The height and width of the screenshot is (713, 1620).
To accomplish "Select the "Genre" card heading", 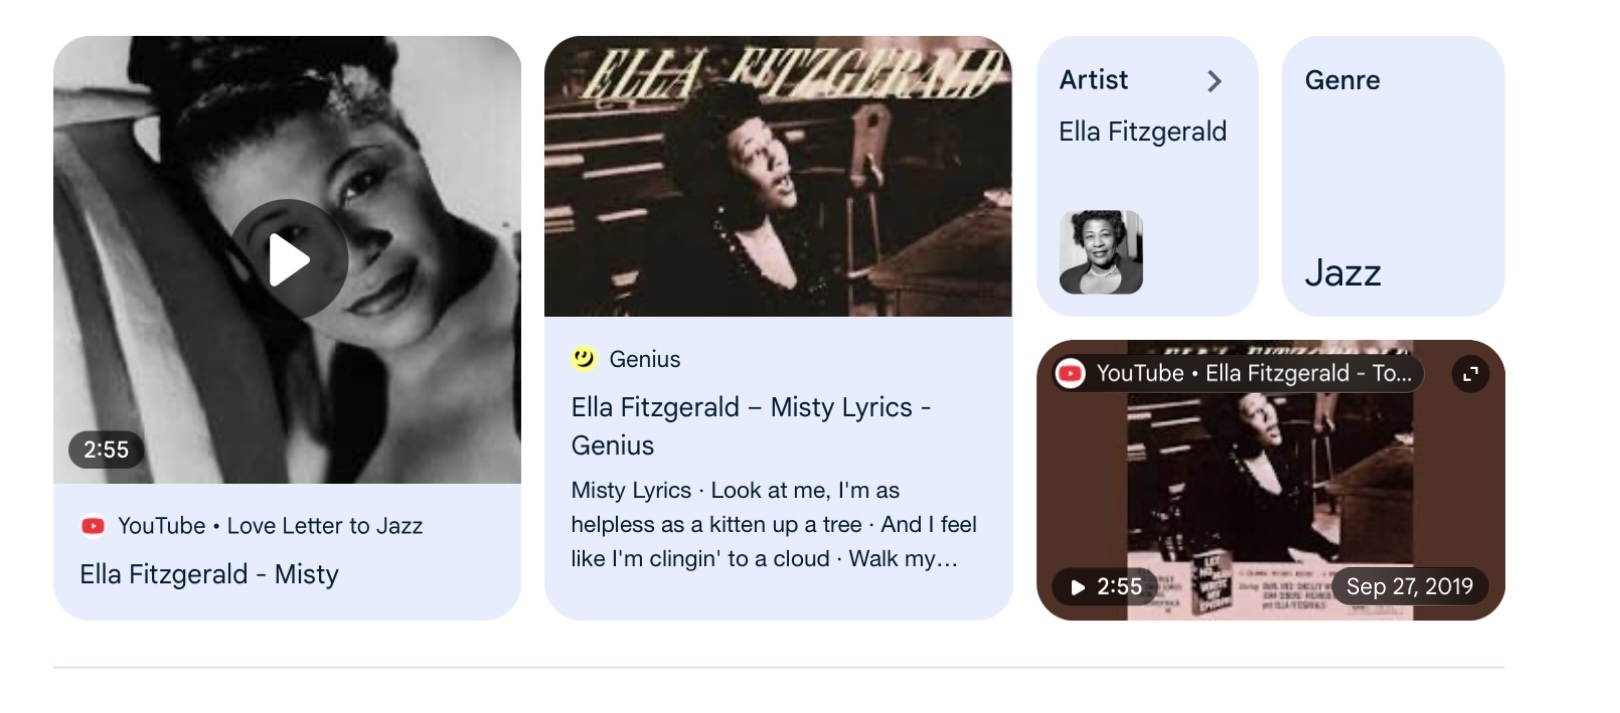I will coord(1342,80).
